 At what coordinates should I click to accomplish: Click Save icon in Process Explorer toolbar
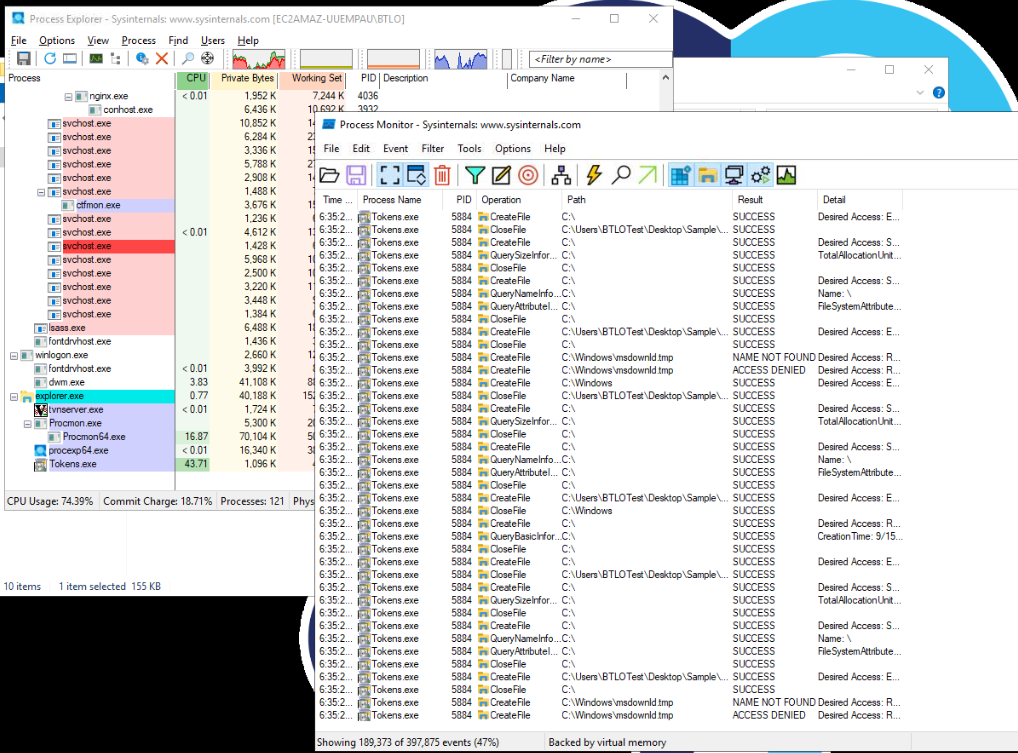point(23,58)
